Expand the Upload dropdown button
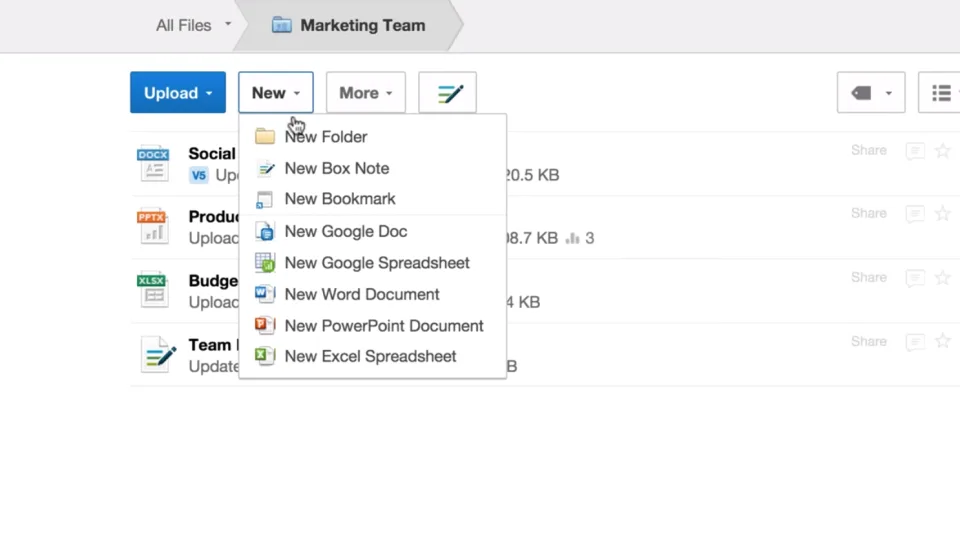This screenshot has width=960, height=536. click(178, 92)
